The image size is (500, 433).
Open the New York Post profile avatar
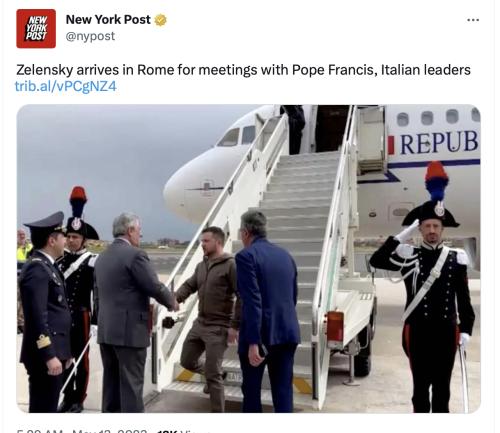click(x=36, y=29)
